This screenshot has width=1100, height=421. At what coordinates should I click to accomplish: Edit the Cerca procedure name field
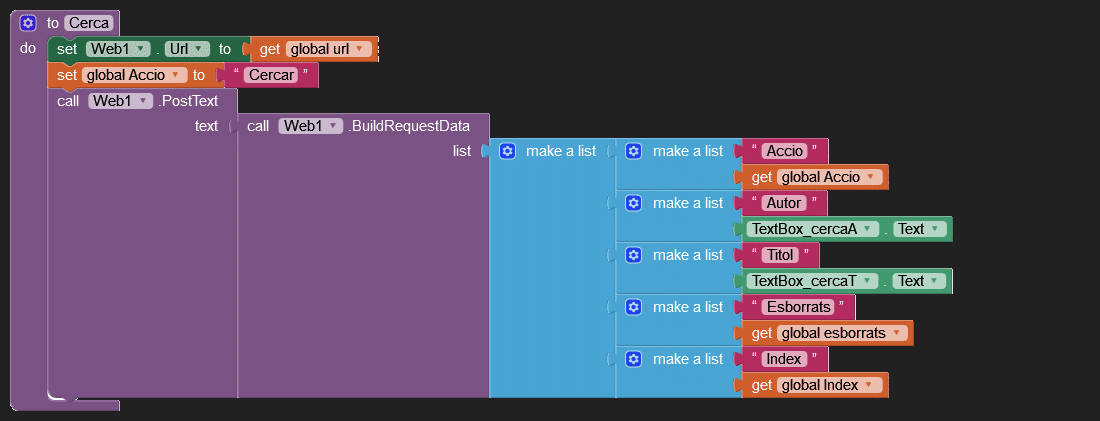(89, 23)
